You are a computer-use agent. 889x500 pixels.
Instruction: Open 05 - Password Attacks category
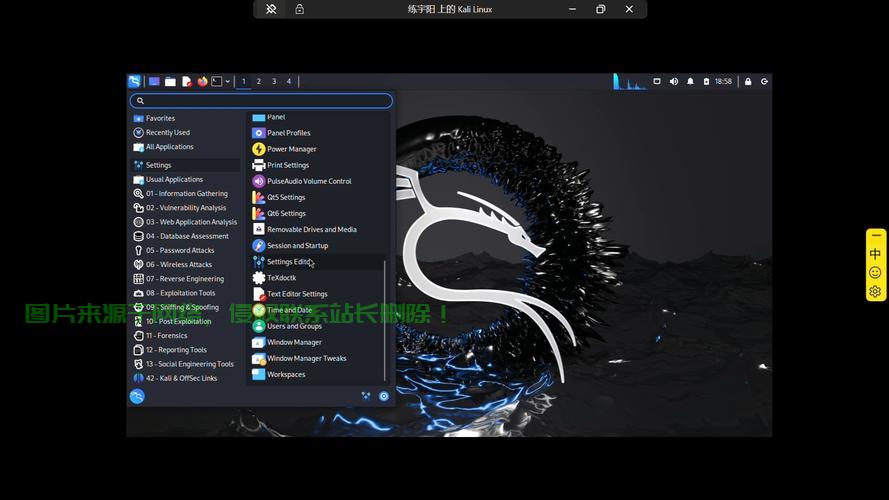186,250
